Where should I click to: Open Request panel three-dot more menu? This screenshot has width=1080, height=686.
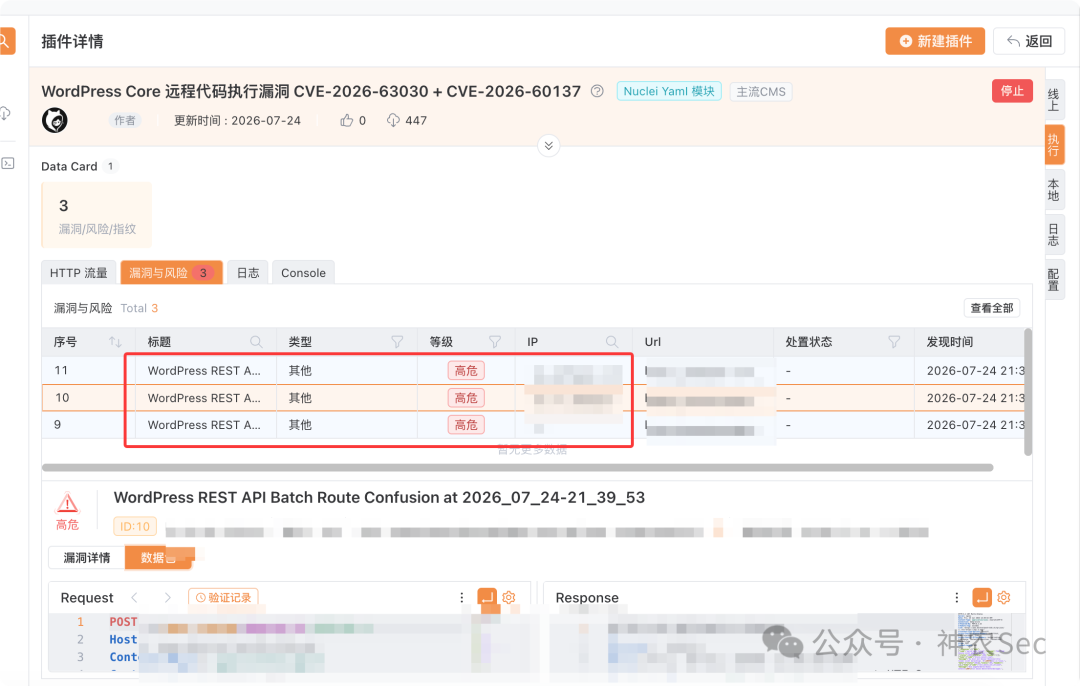pyautogui.click(x=461, y=597)
